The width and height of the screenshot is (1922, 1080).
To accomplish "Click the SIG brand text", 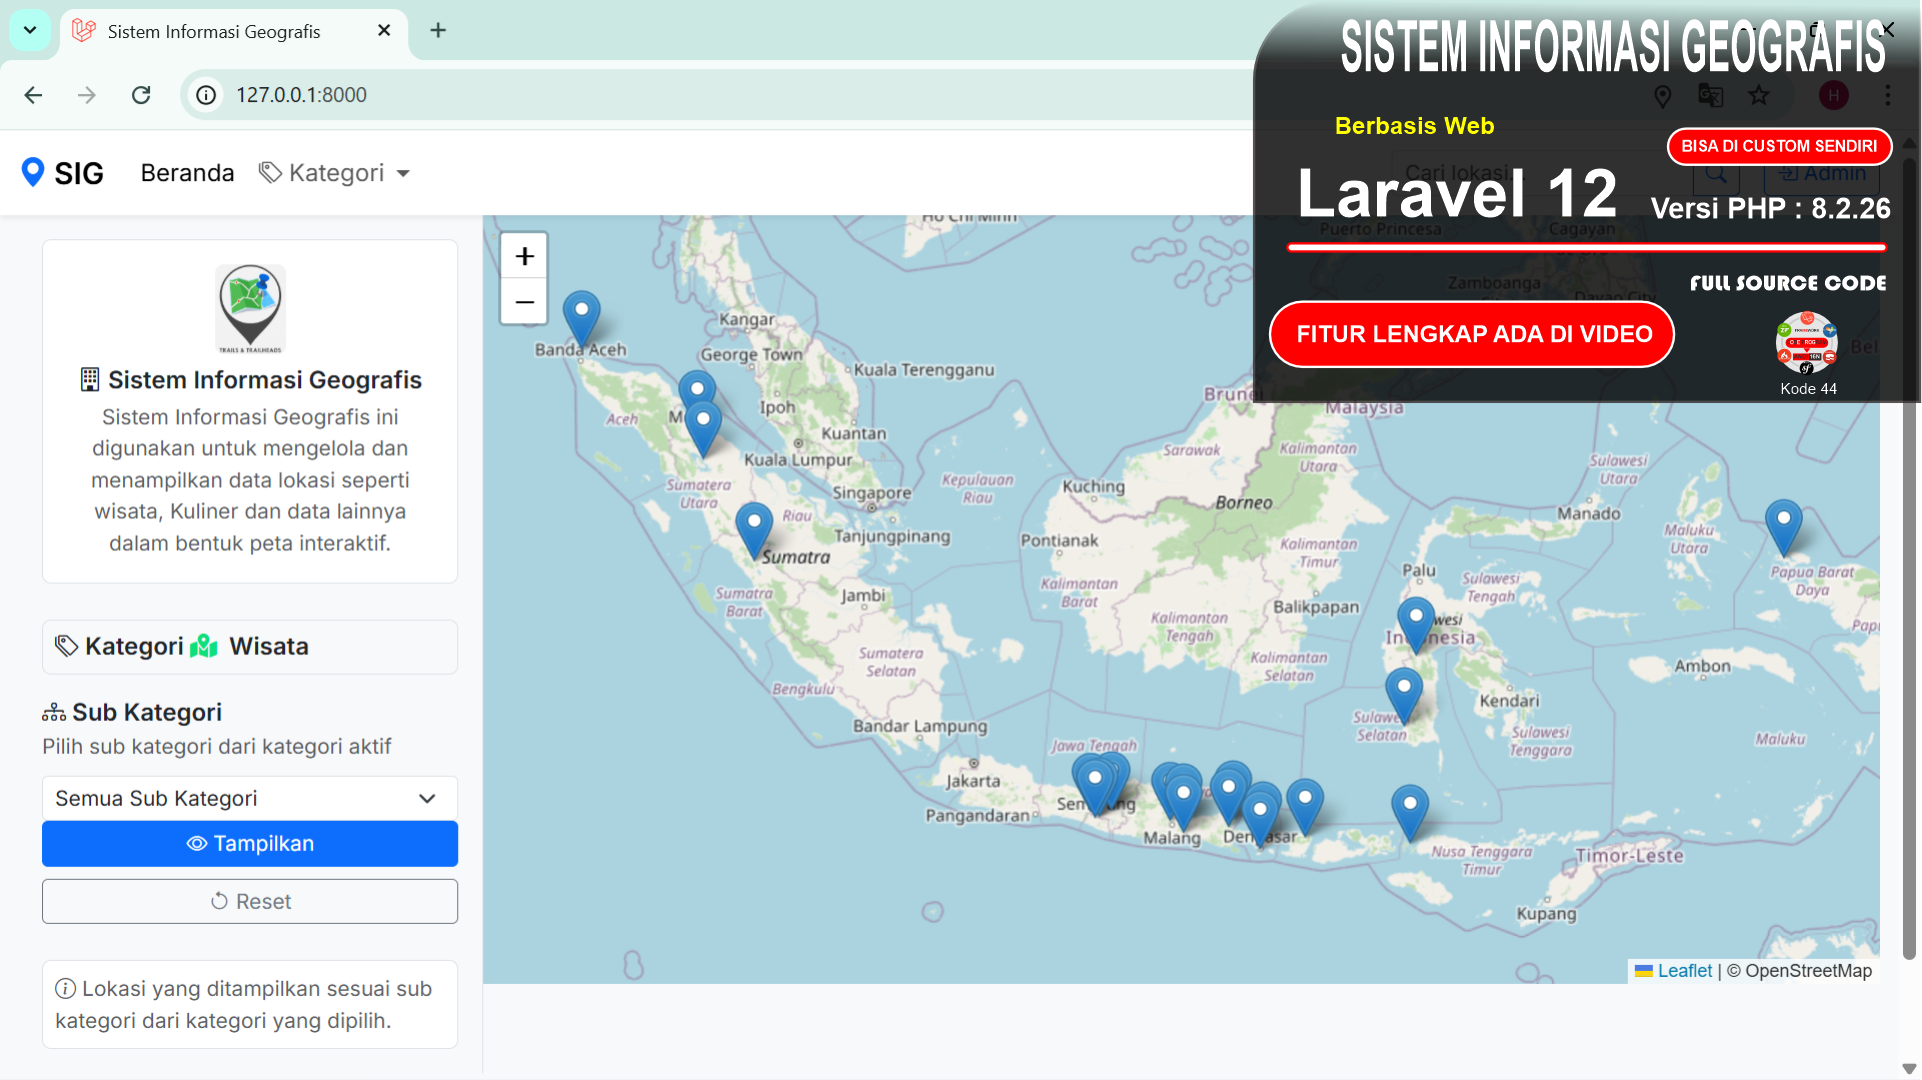I will [79, 173].
